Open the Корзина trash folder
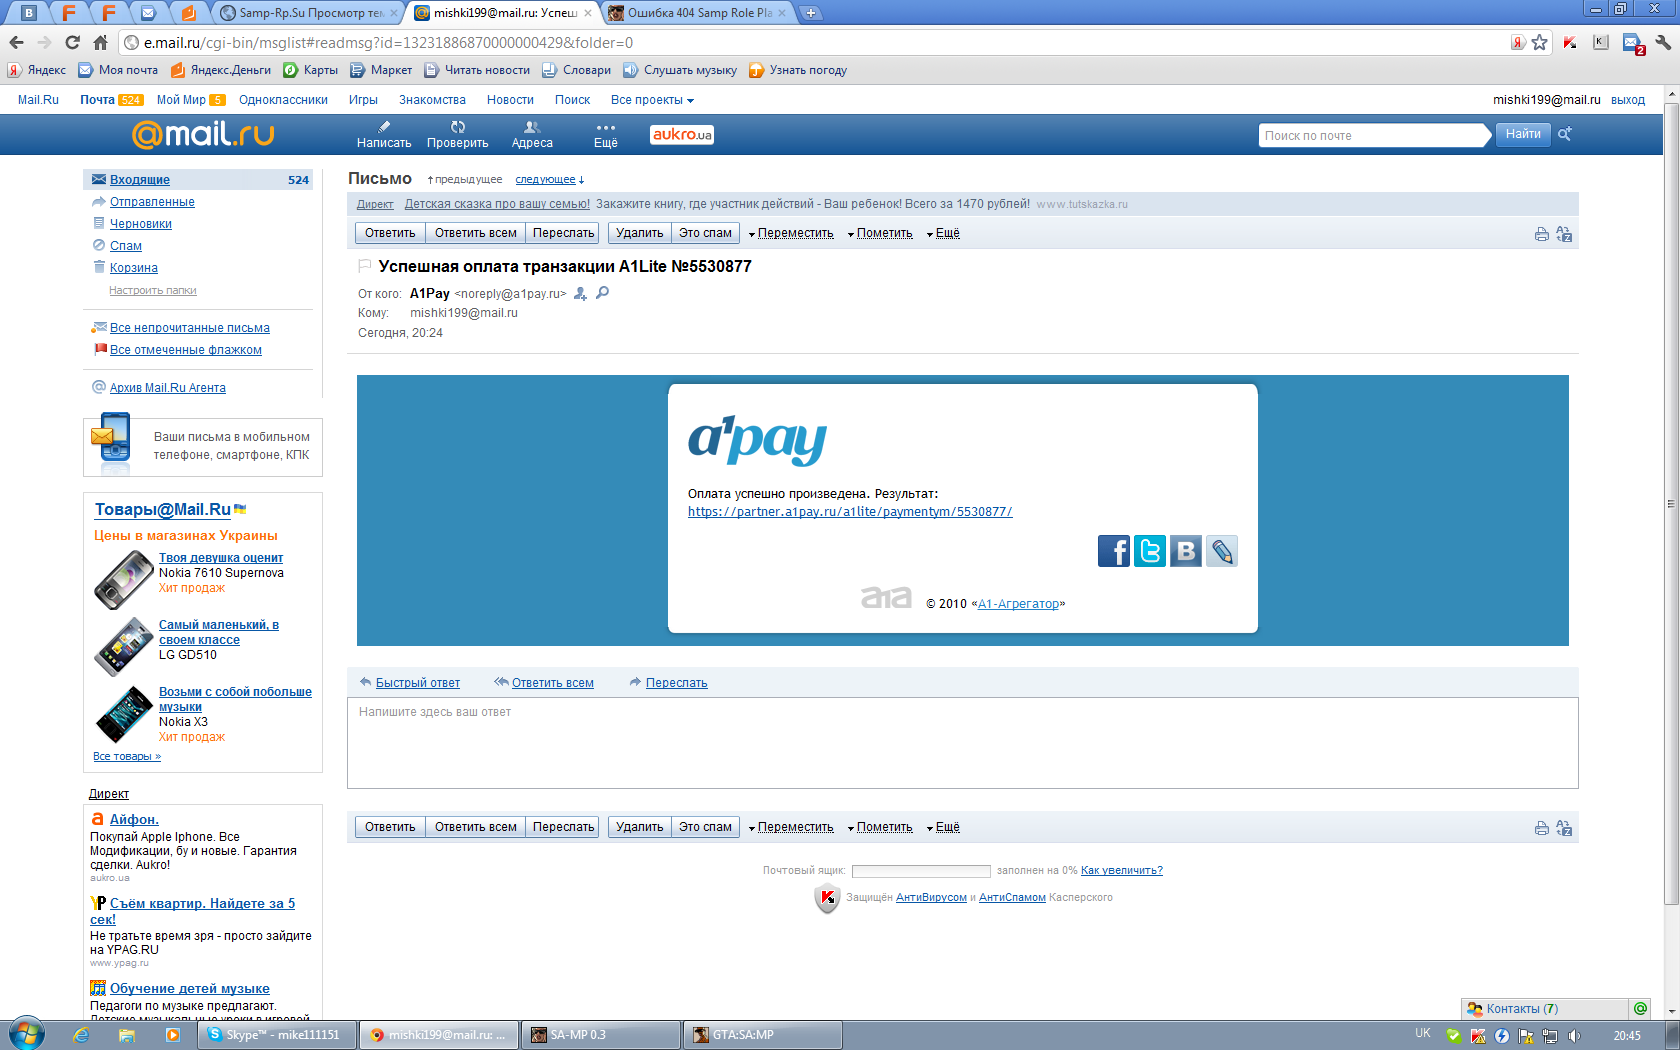Image resolution: width=1680 pixels, height=1050 pixels. coord(134,268)
